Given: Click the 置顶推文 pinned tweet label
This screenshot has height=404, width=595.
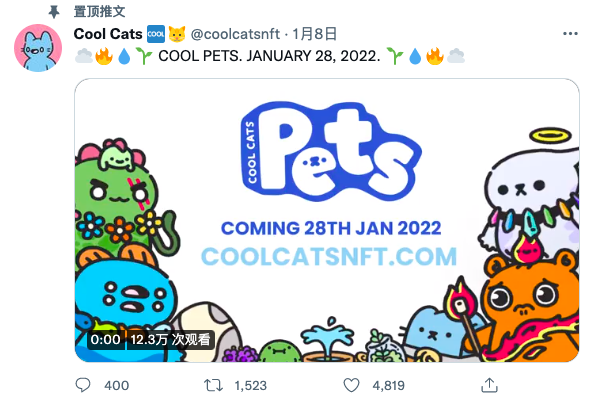Looking at the screenshot, I should [99, 11].
